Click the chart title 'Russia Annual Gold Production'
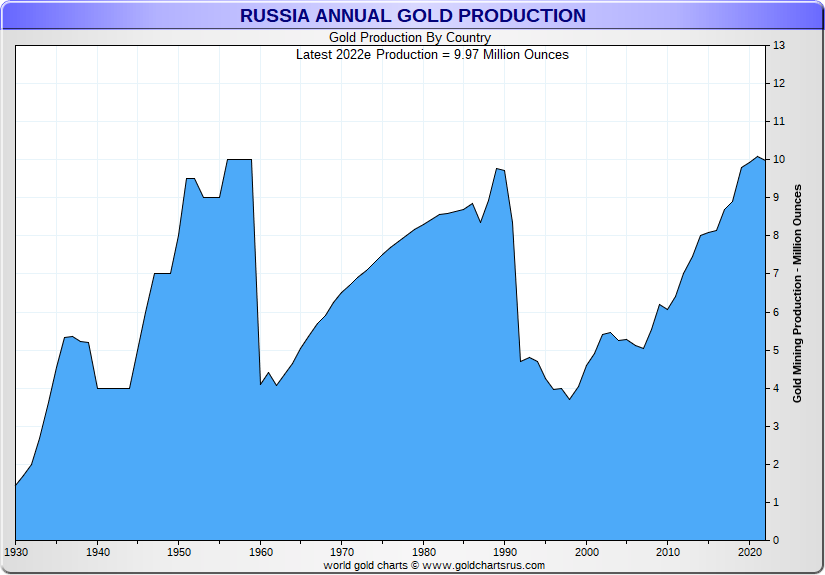The width and height of the screenshot is (825, 575). coord(412,16)
